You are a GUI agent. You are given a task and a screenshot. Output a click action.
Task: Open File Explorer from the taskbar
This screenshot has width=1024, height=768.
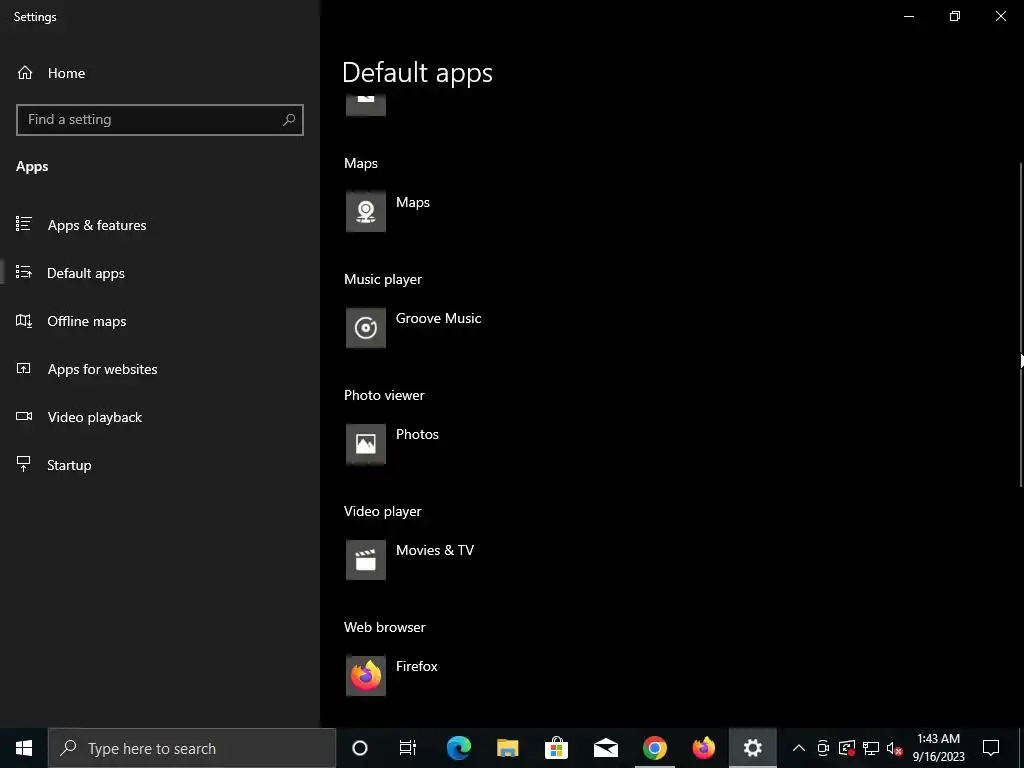(x=507, y=748)
